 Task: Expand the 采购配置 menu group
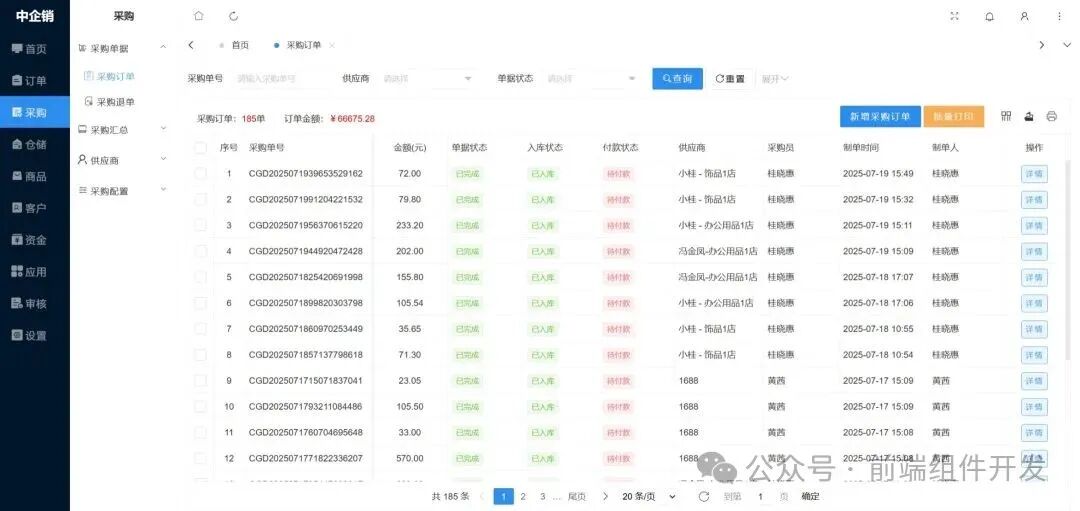pos(121,191)
